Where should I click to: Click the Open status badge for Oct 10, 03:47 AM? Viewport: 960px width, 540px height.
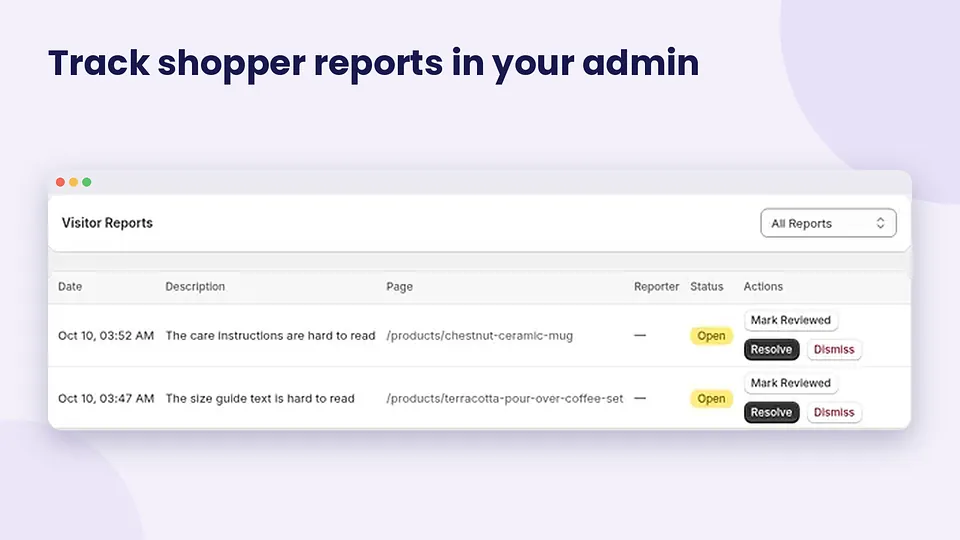click(x=711, y=399)
